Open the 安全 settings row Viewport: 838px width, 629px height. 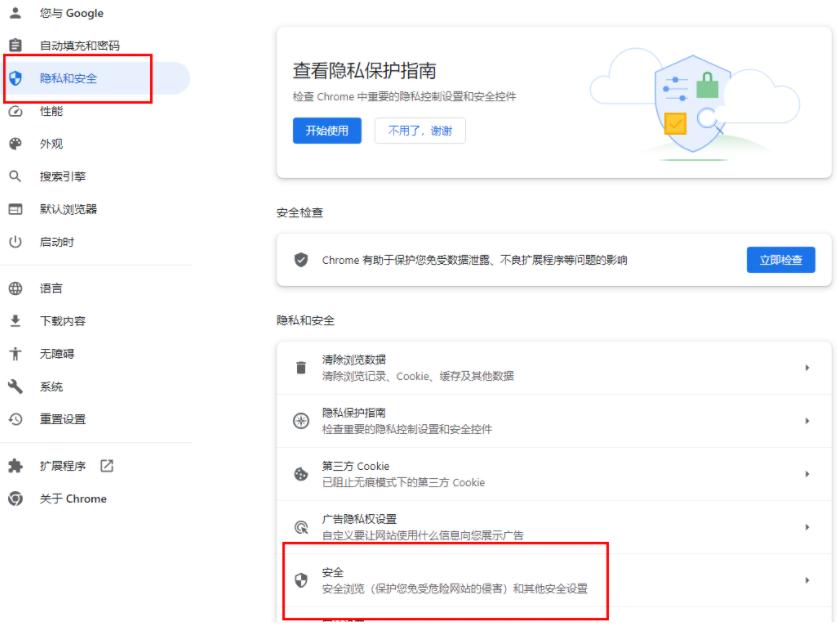pos(554,580)
